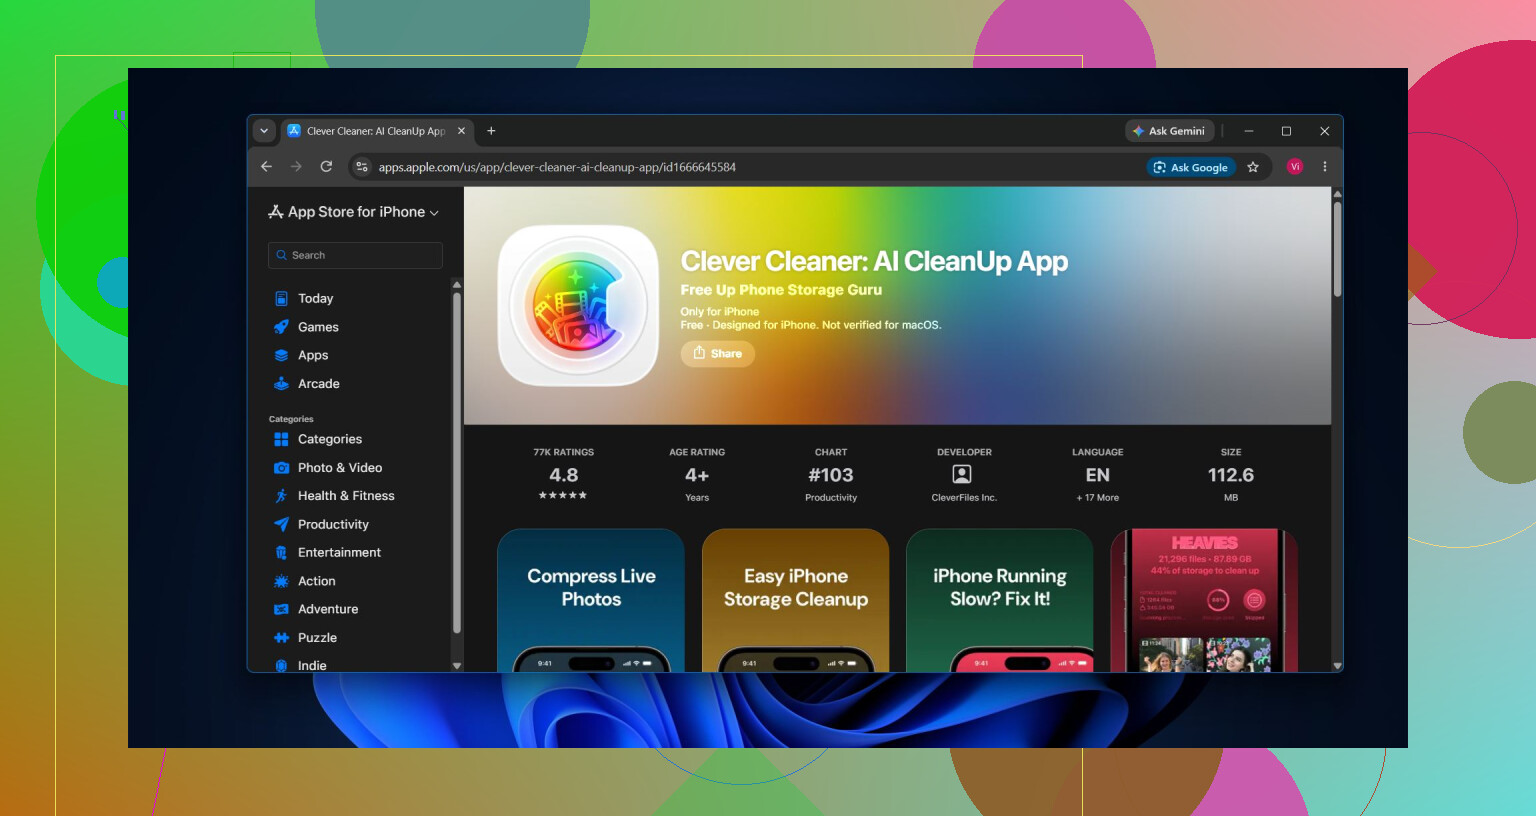1536x816 pixels.
Task: Click the page scroll-down arrow
Action: click(1337, 666)
